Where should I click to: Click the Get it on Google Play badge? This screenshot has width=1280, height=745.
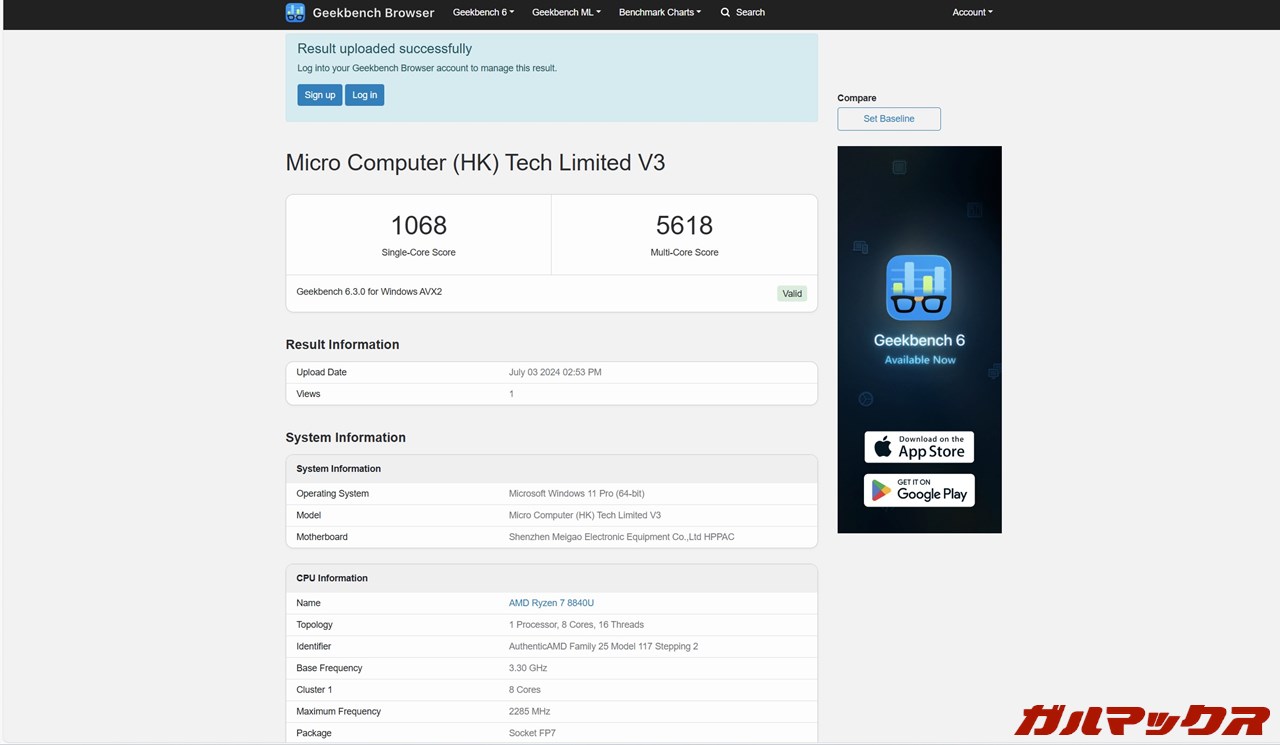[x=918, y=490]
